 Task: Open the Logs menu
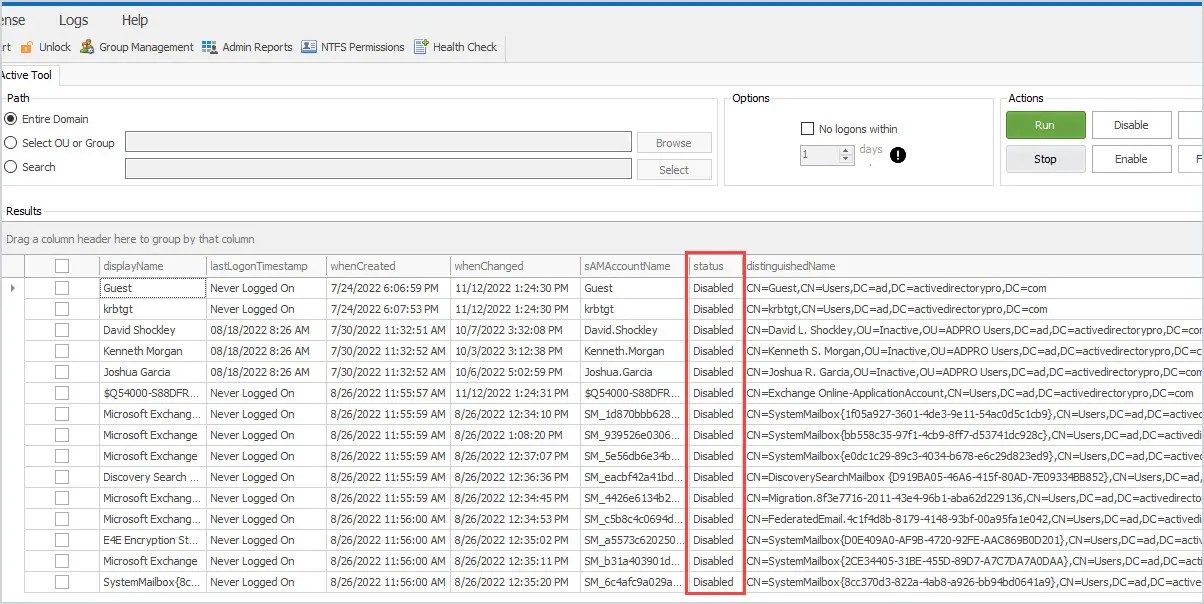click(x=73, y=19)
